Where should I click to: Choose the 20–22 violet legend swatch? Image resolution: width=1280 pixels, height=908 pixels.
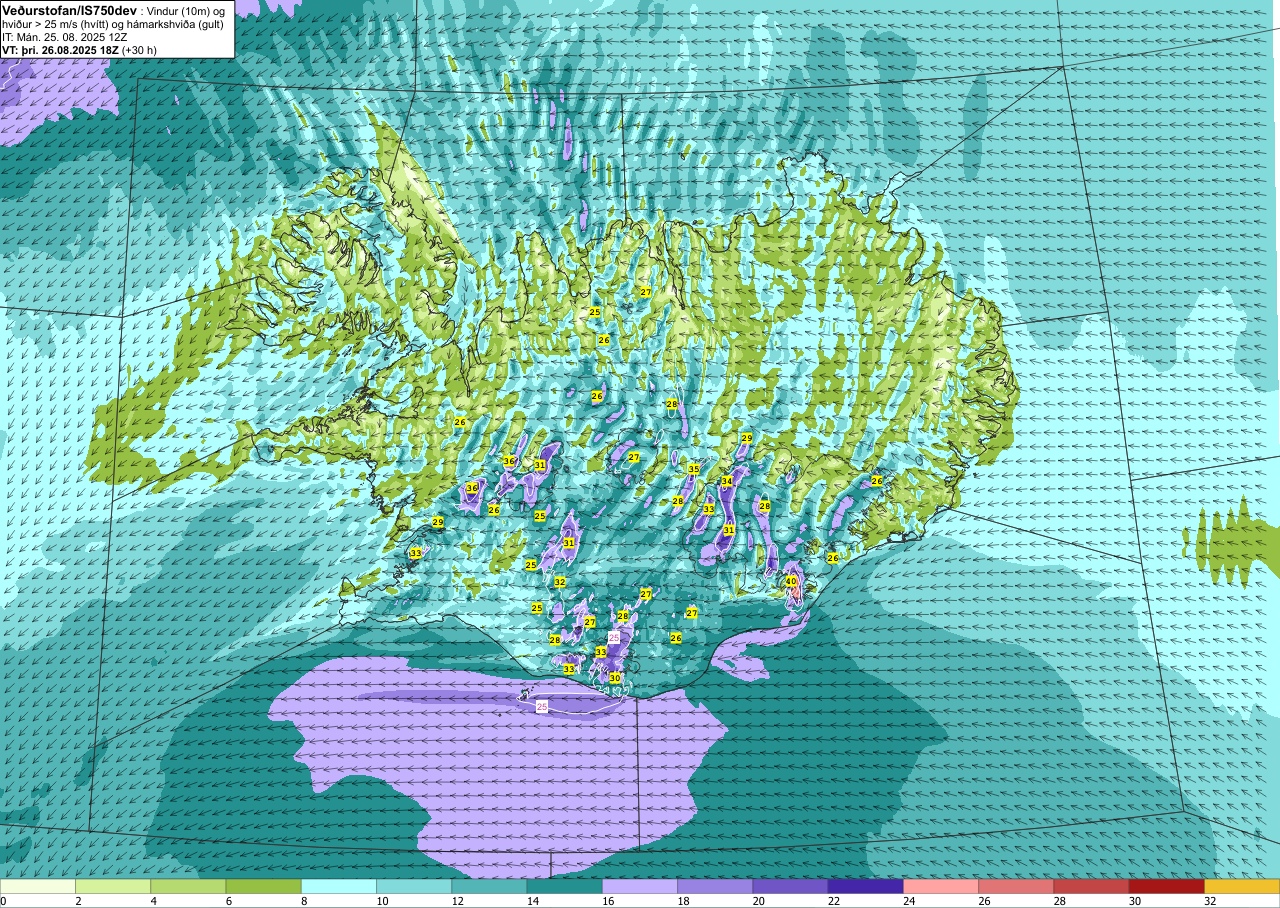[790, 886]
